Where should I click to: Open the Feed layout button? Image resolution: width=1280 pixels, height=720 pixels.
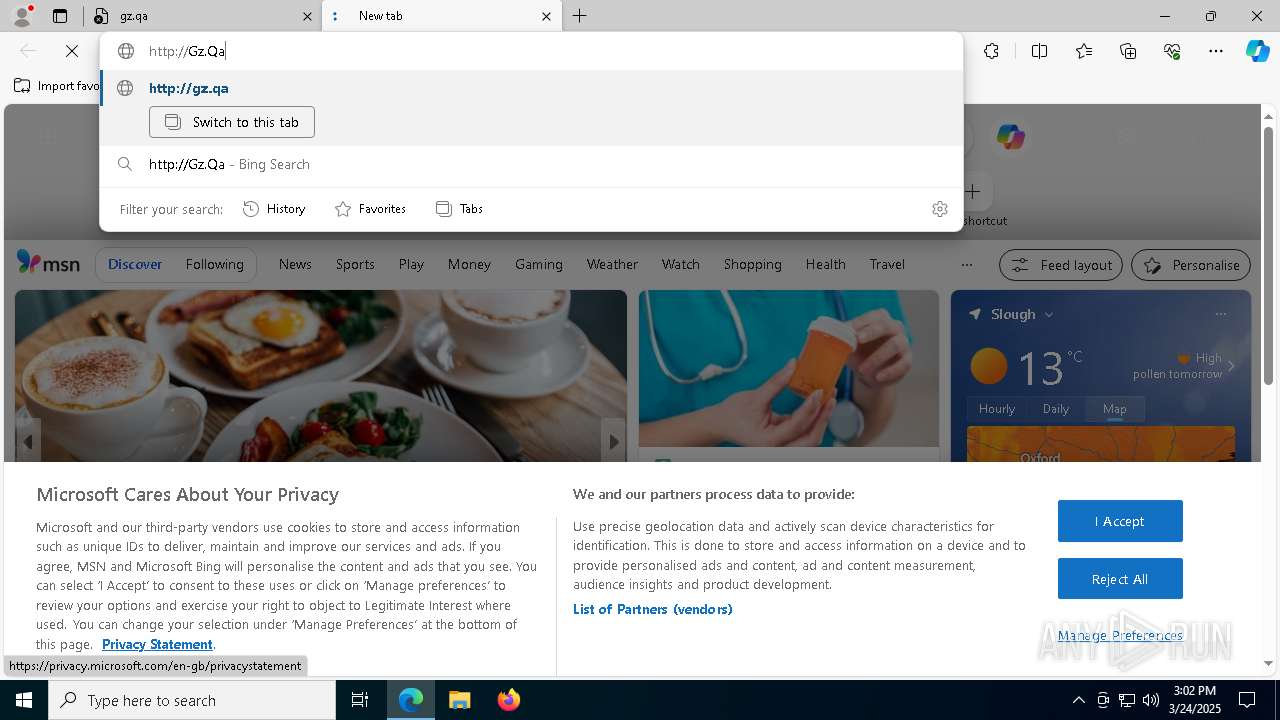[x=1061, y=265]
